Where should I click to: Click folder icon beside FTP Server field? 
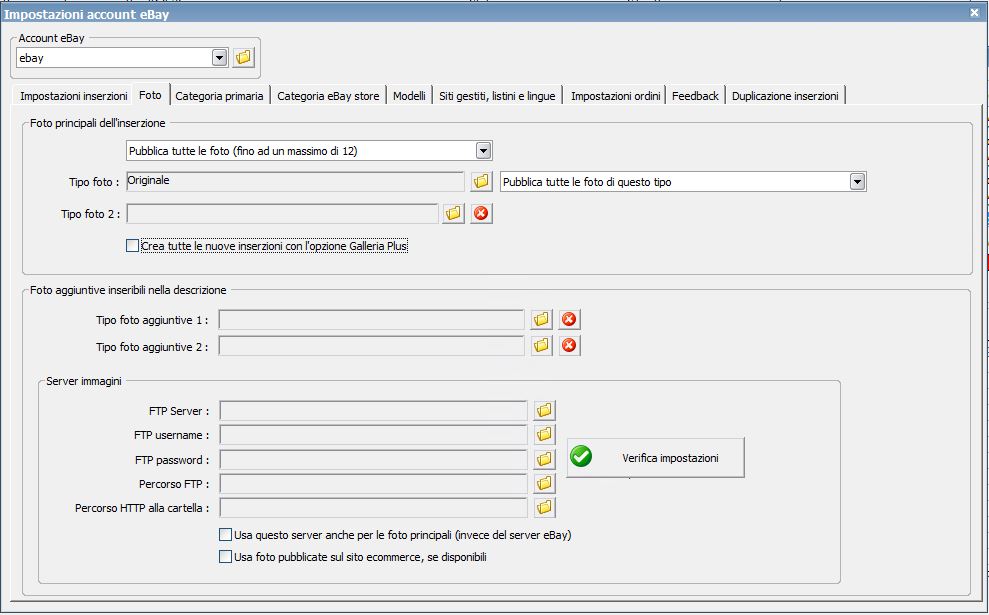(x=544, y=411)
